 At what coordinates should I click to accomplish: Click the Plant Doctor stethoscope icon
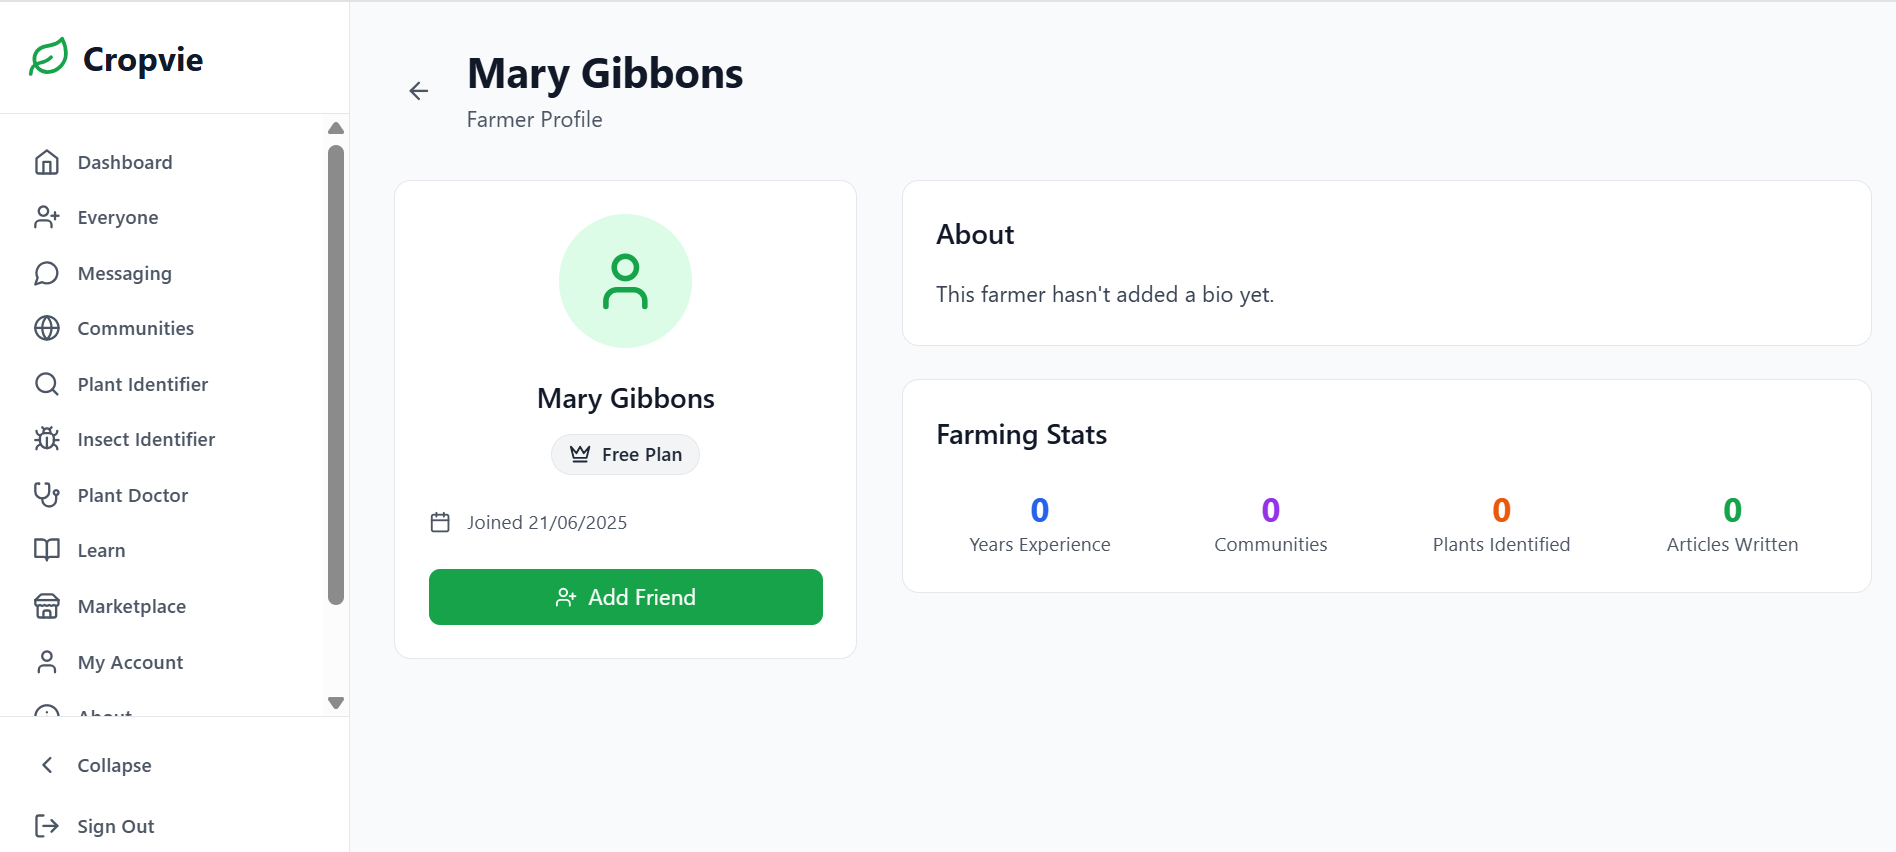[x=47, y=495]
